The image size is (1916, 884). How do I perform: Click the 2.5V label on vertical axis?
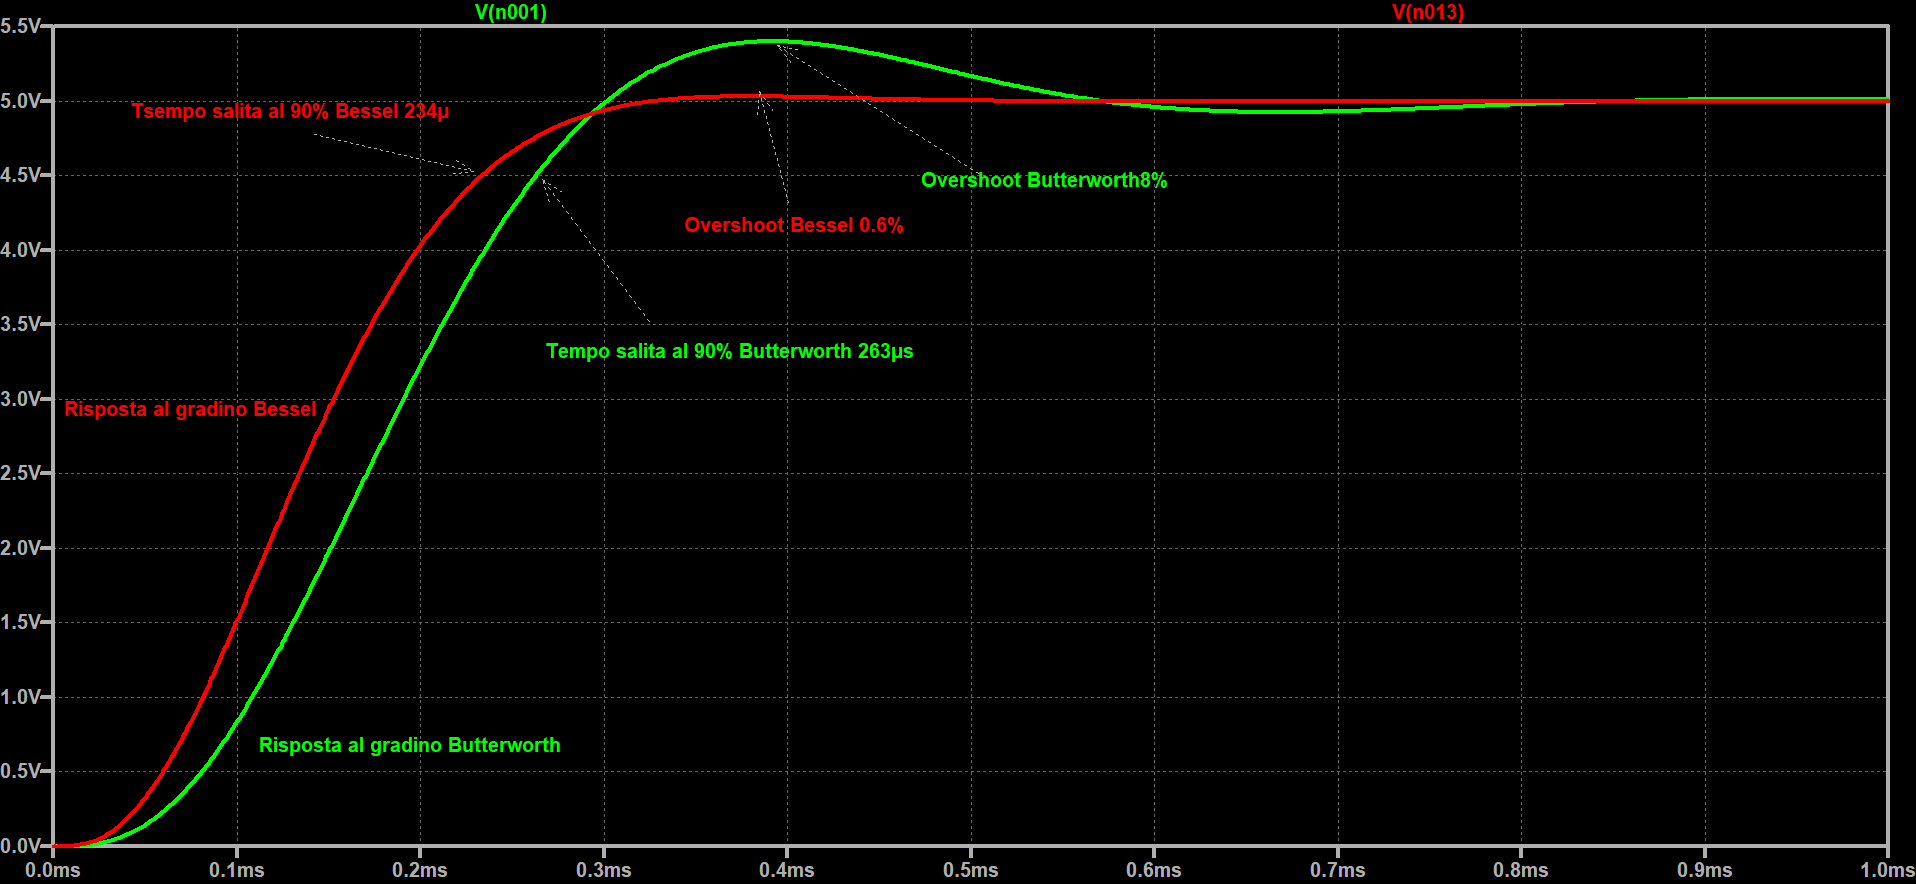pos(20,473)
